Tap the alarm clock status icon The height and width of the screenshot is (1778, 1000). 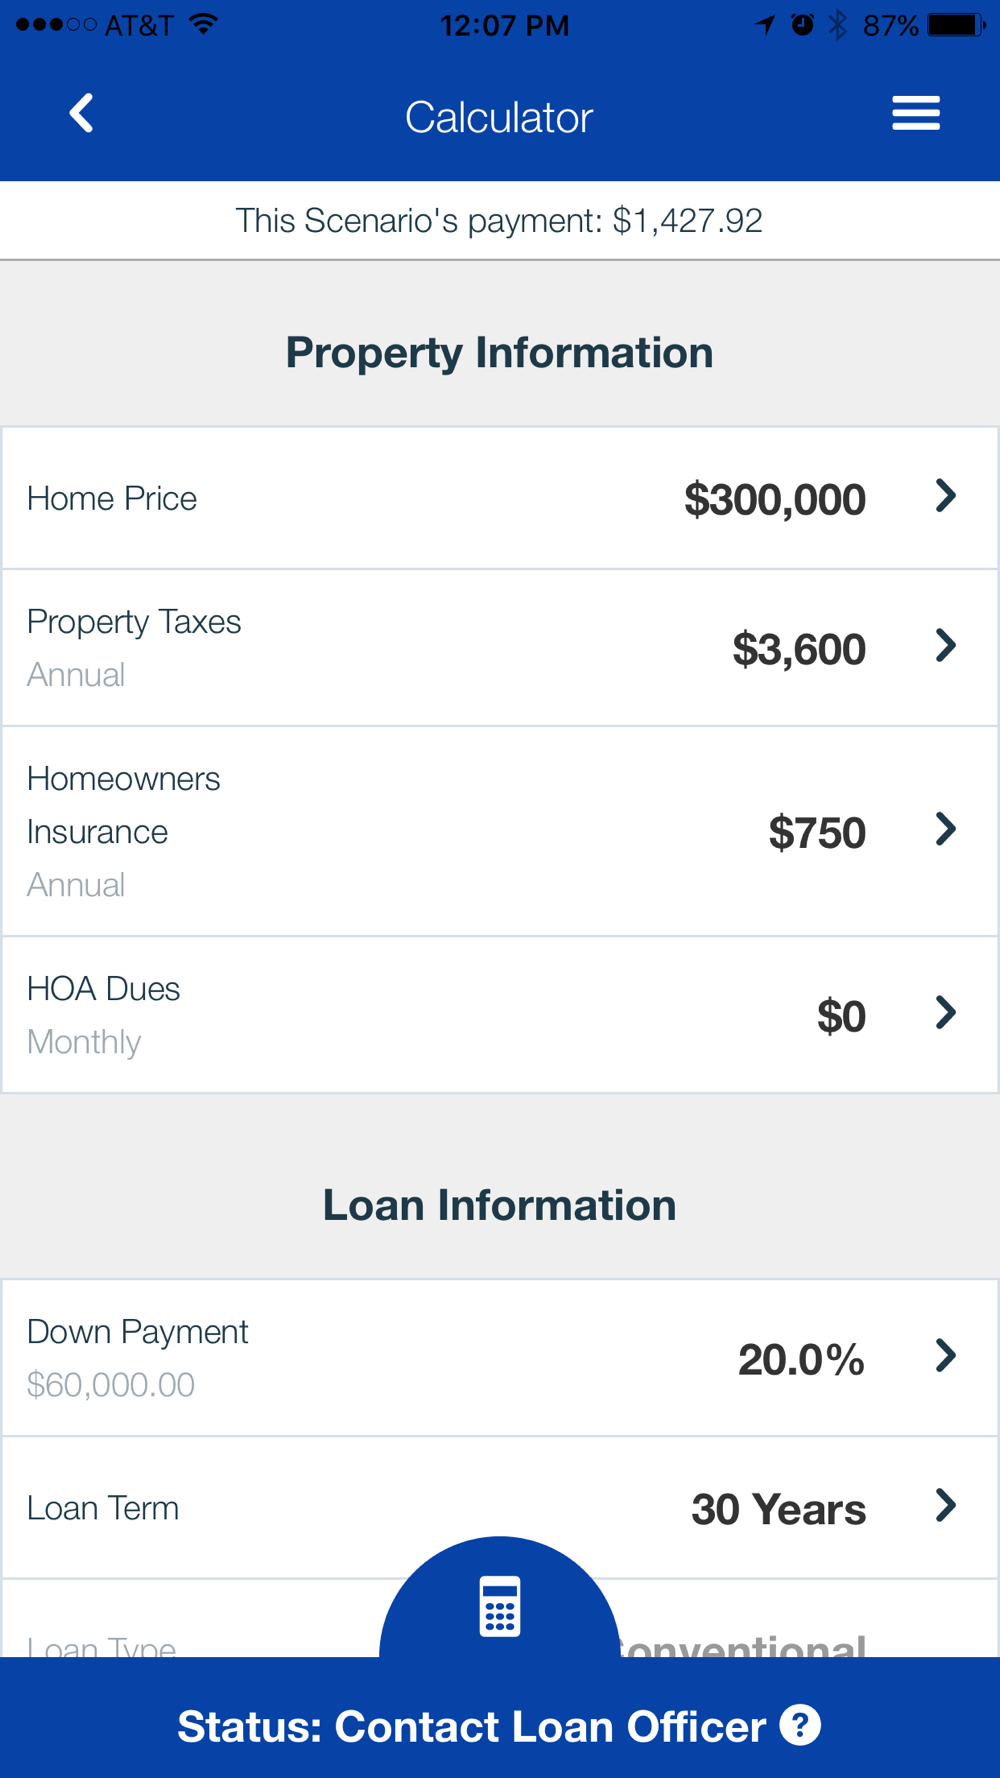802,24
